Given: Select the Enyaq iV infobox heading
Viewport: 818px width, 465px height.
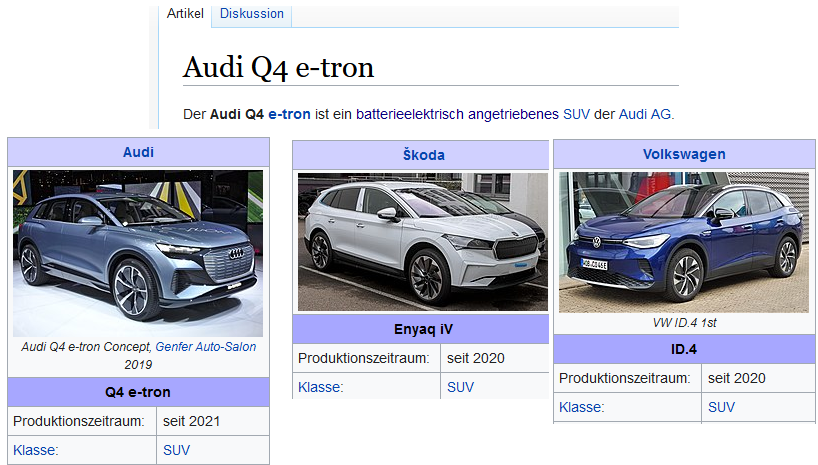Looking at the screenshot, I should 423,329.
